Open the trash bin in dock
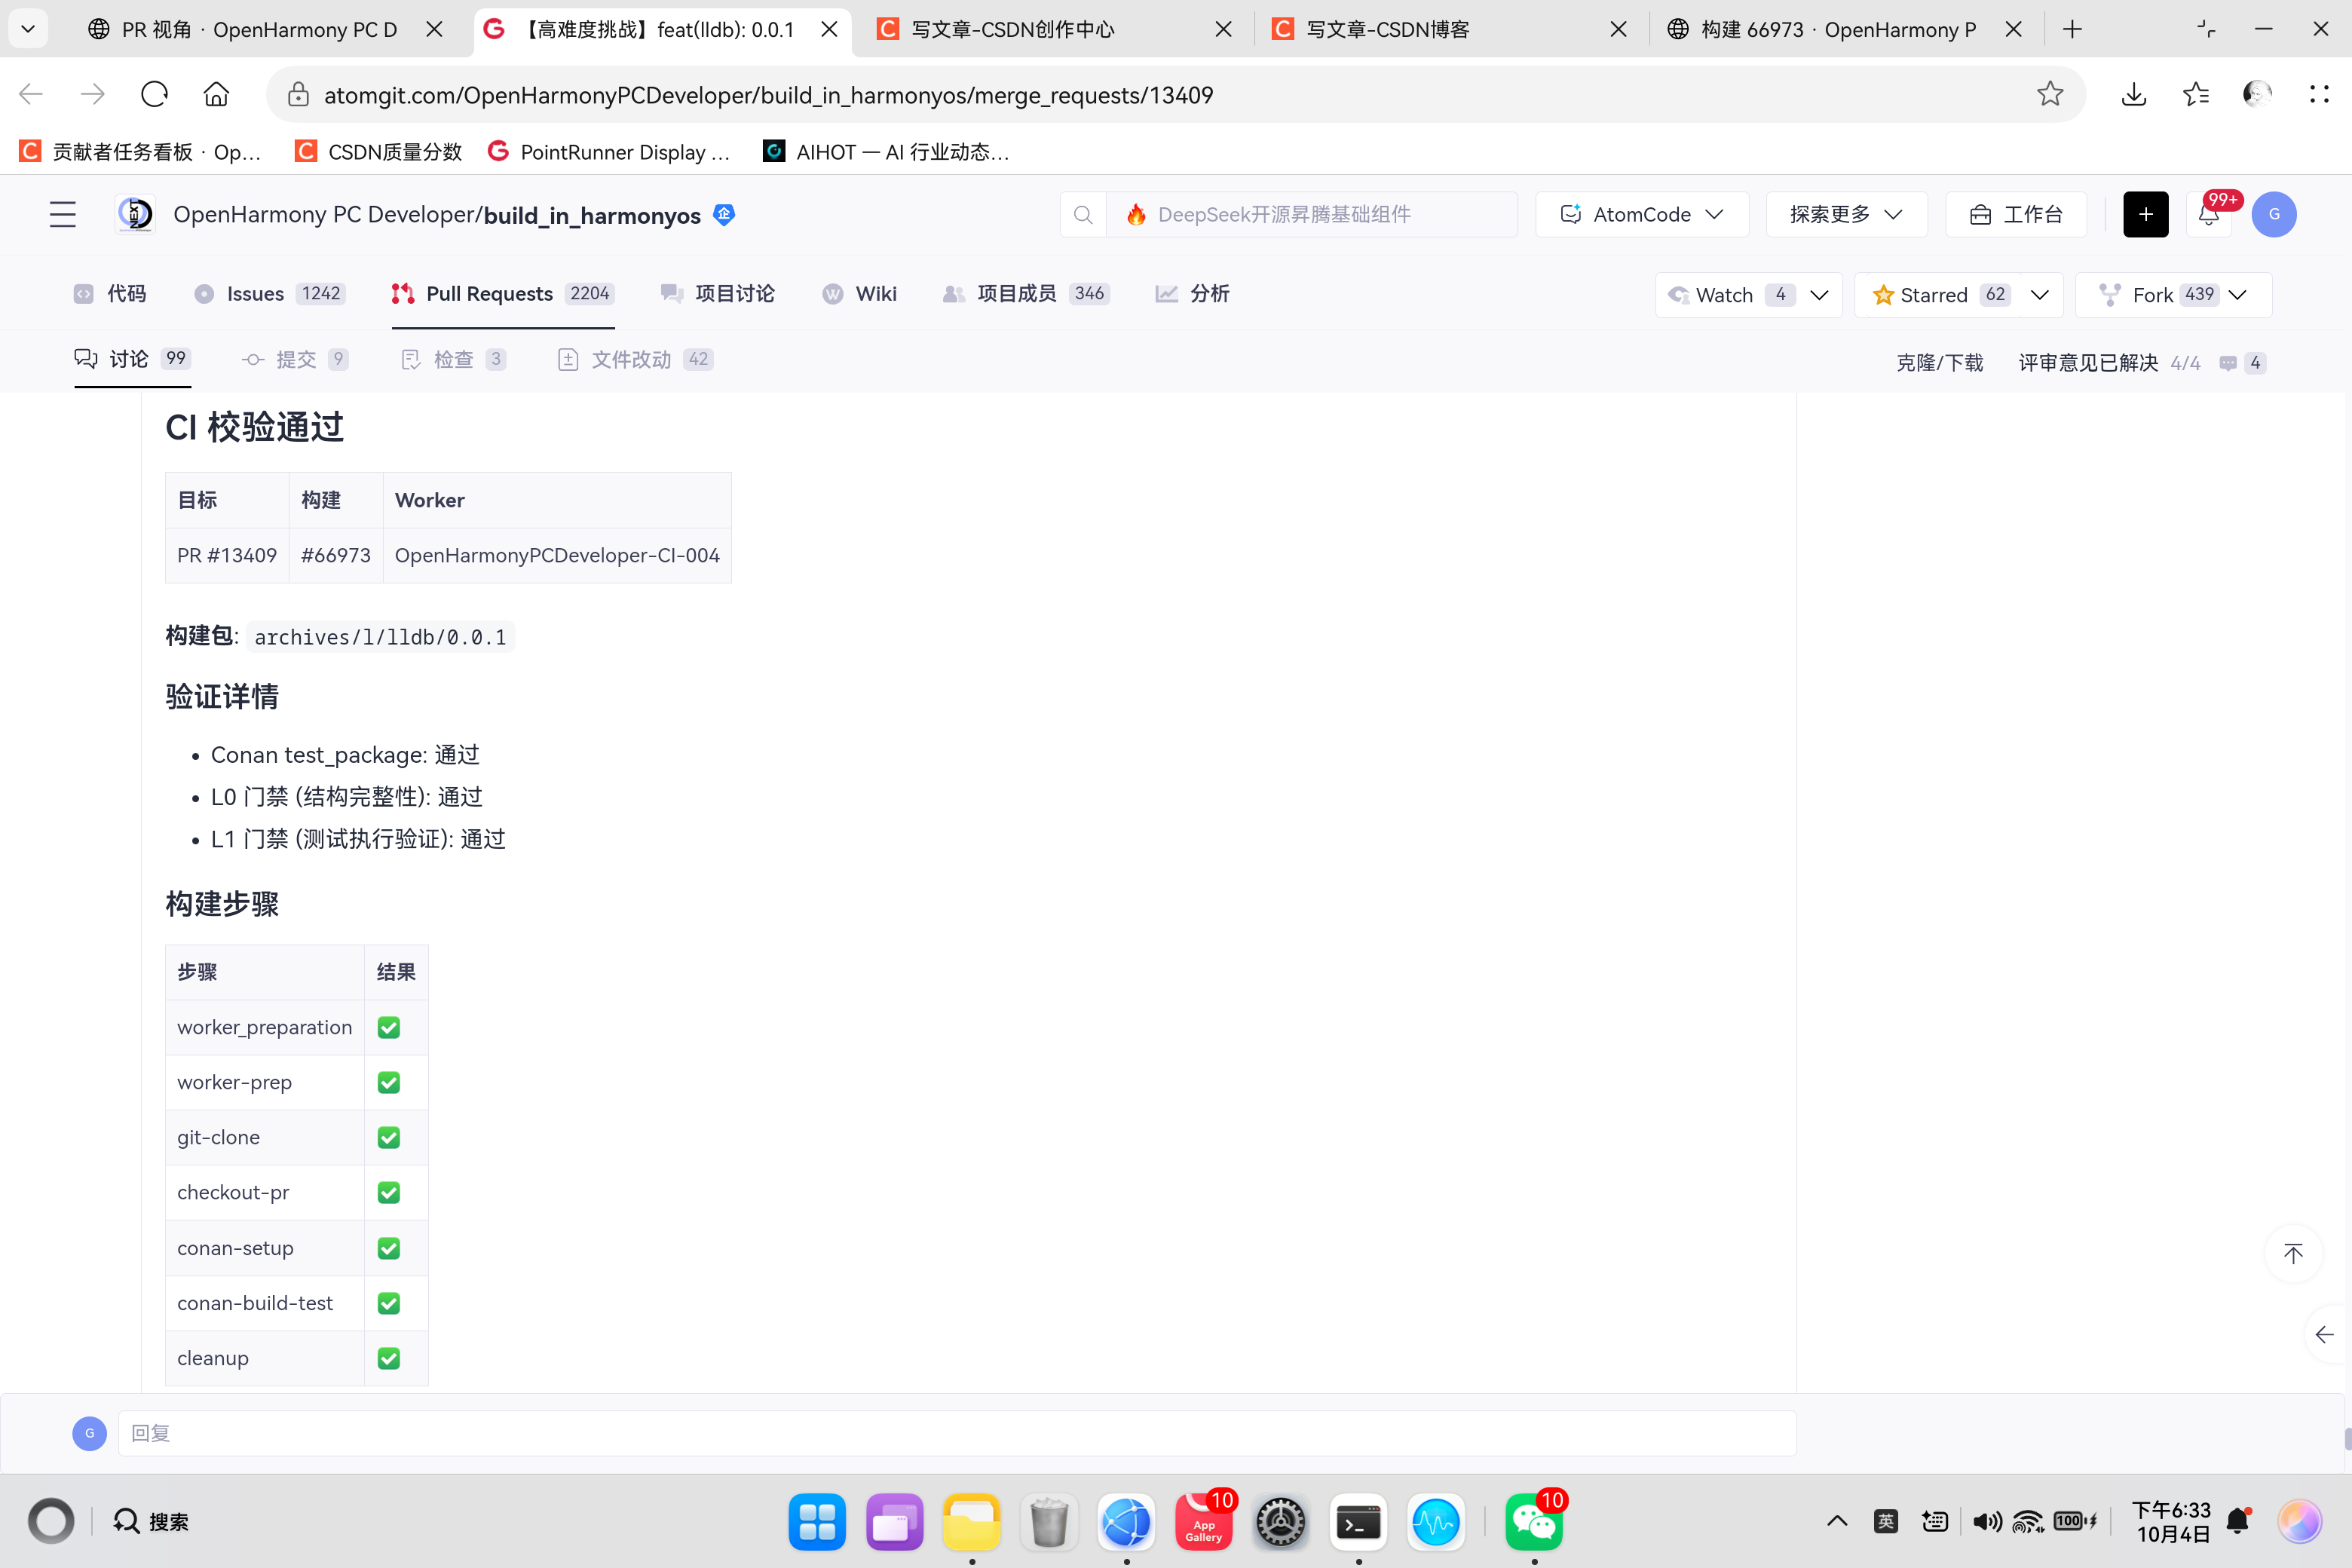 [x=1049, y=1522]
